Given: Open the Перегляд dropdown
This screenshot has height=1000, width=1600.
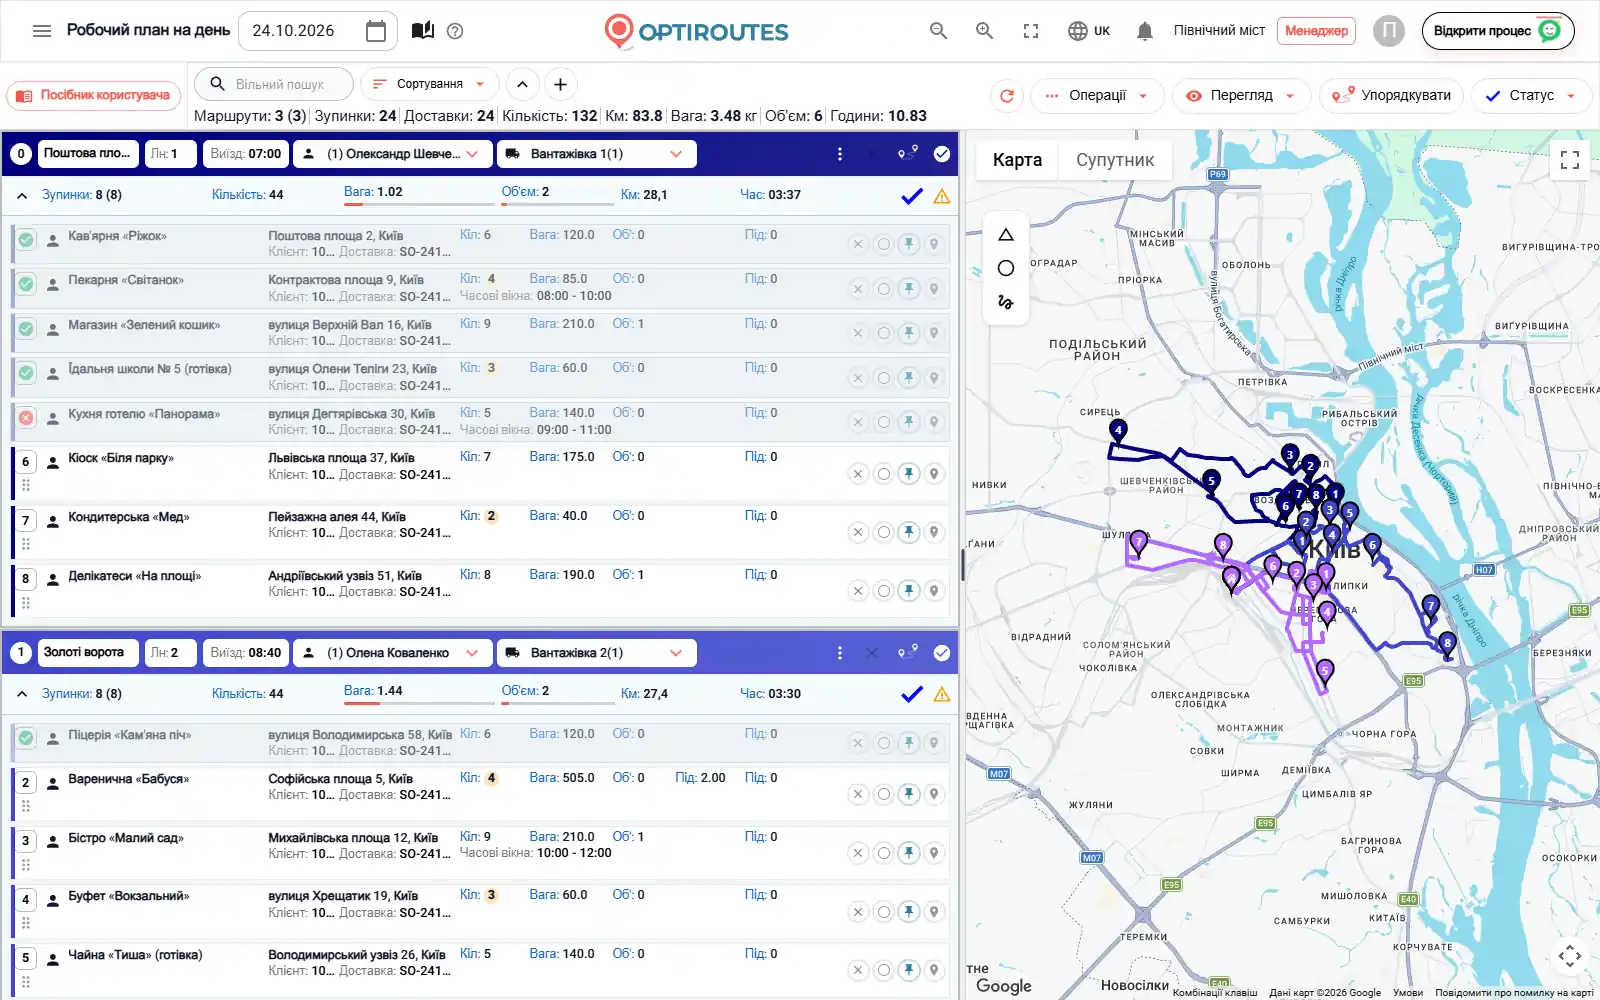Looking at the screenshot, I should (x=1240, y=96).
